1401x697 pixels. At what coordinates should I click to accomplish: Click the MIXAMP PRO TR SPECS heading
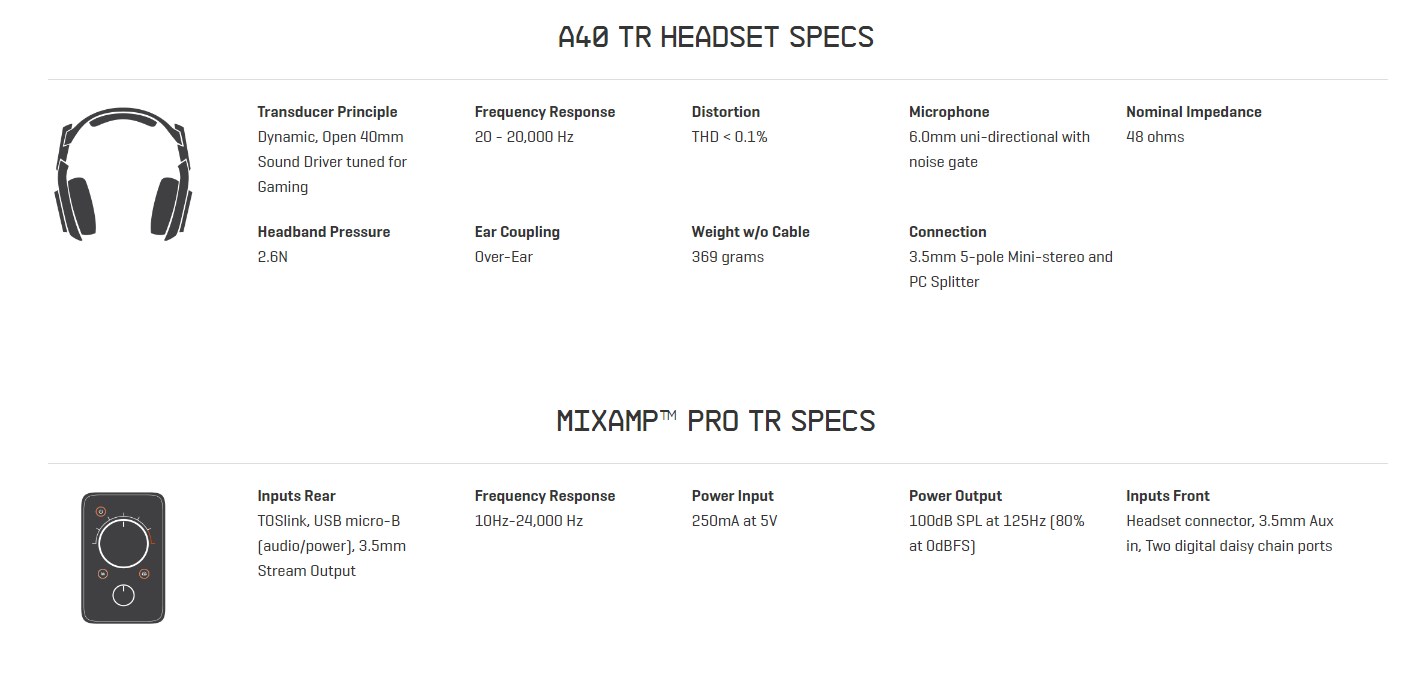click(715, 421)
